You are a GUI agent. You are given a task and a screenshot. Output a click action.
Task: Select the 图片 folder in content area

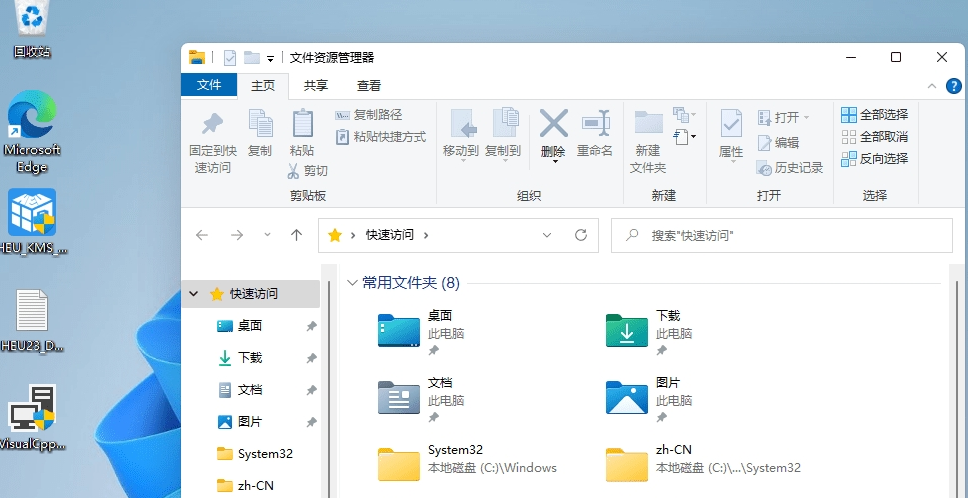[651, 400]
